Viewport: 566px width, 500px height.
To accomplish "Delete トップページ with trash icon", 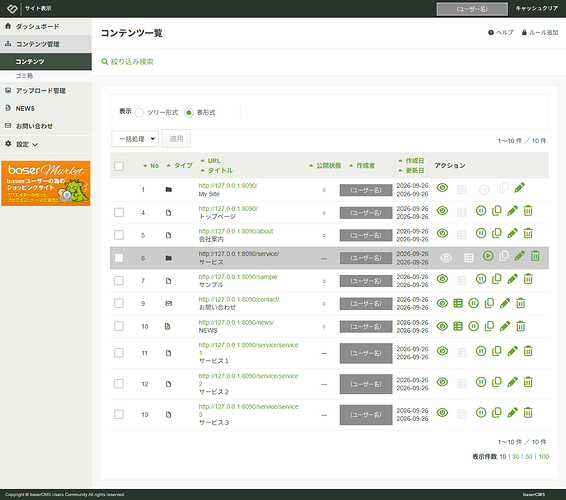I will (x=528, y=211).
